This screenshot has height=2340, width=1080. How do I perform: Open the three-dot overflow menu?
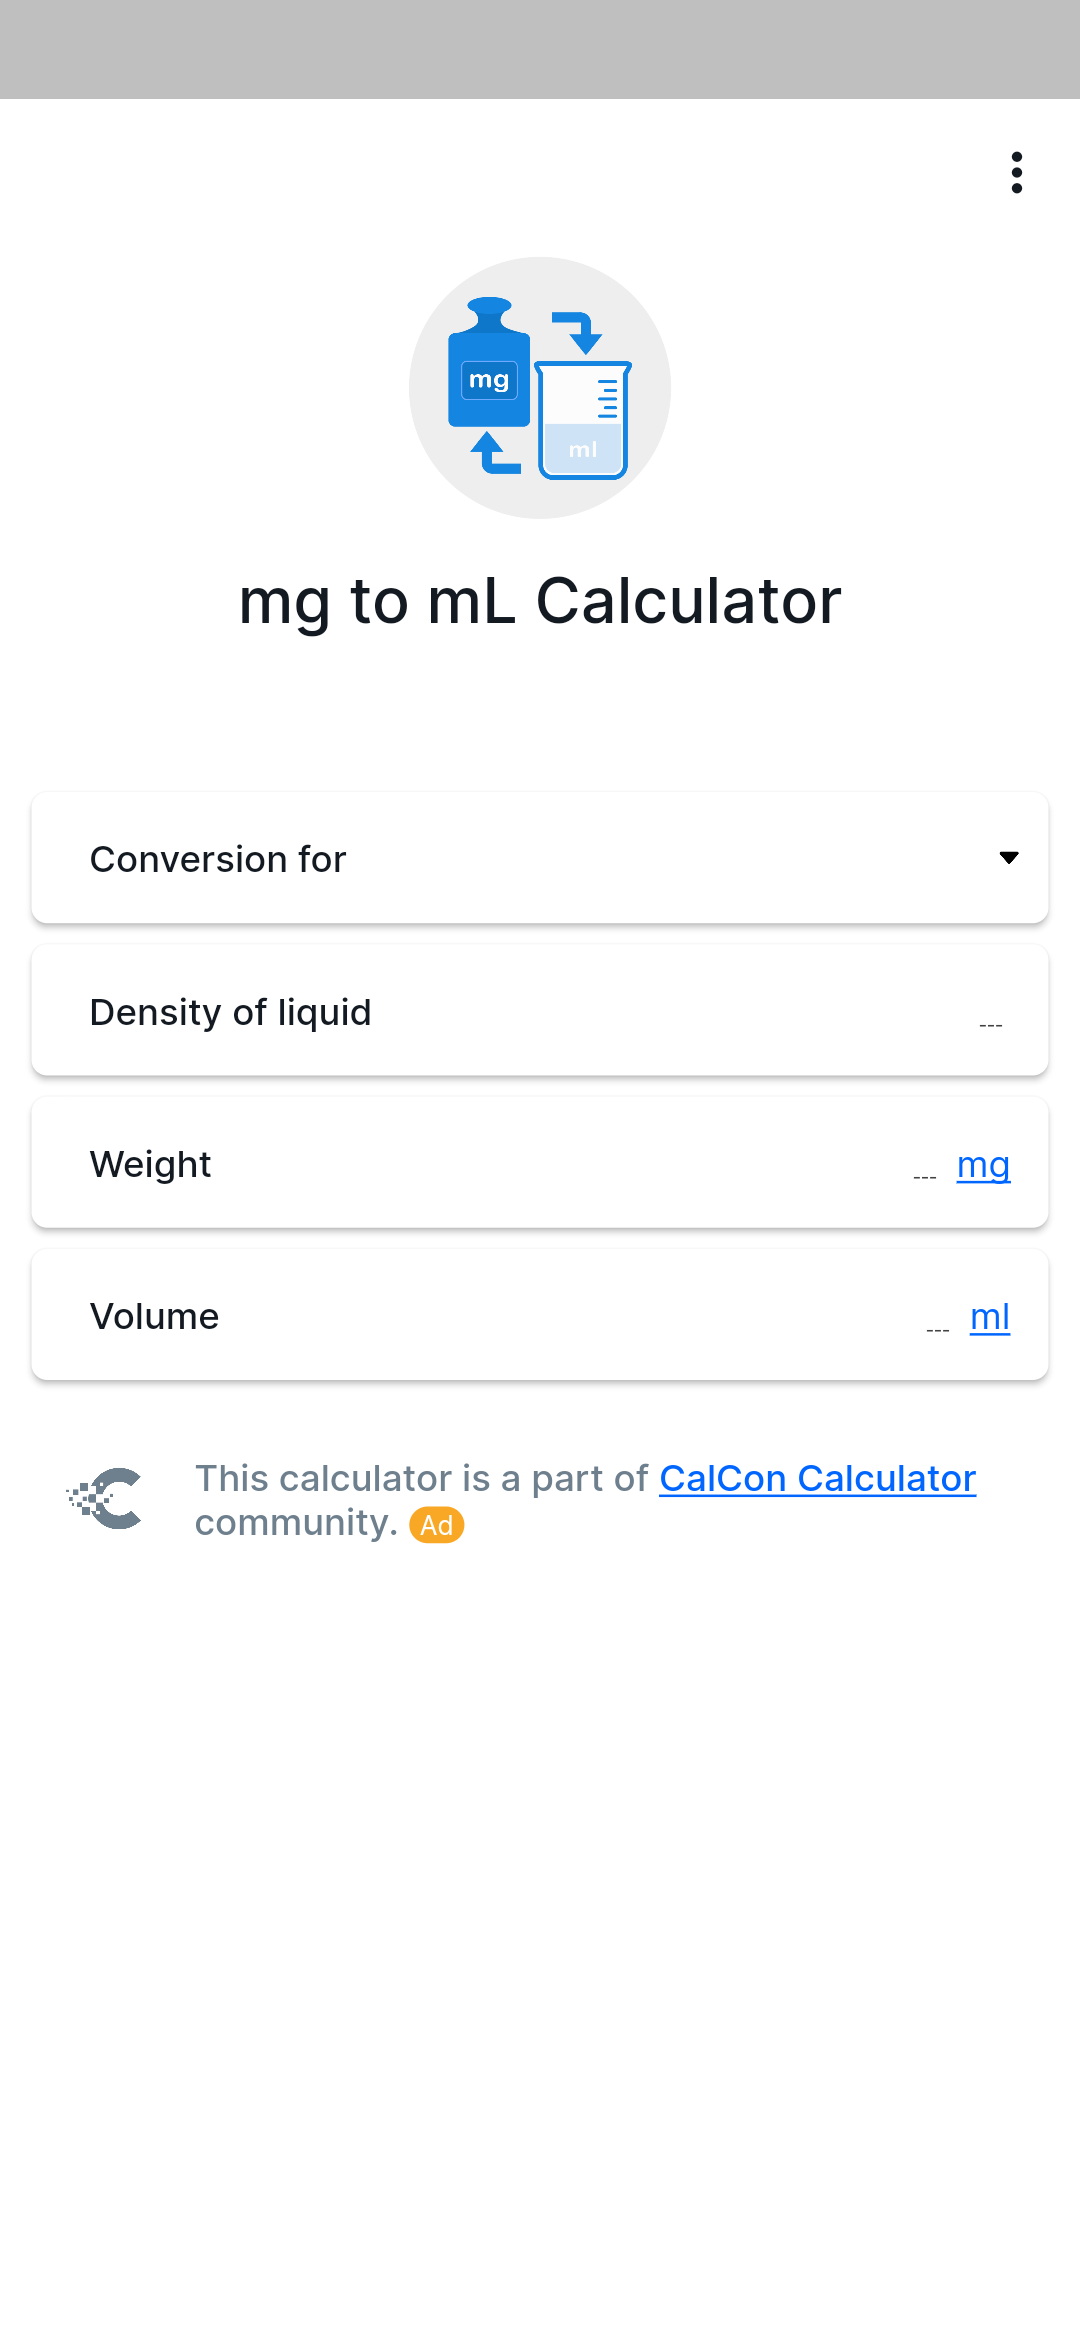[x=1016, y=173]
